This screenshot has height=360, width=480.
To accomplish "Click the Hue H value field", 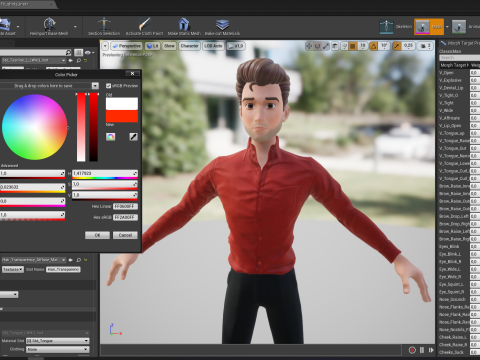I will click(105, 173).
